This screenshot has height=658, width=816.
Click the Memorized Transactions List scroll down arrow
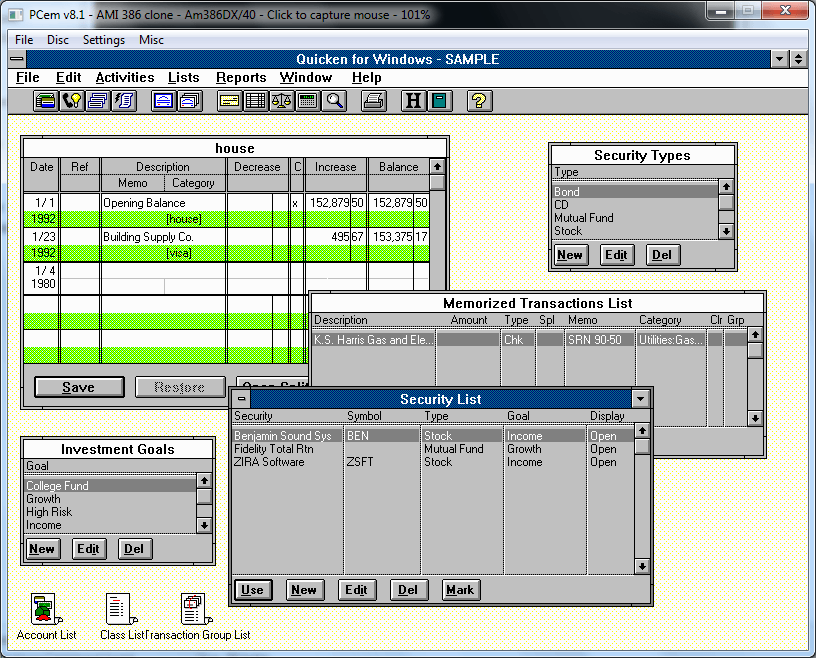click(x=755, y=418)
